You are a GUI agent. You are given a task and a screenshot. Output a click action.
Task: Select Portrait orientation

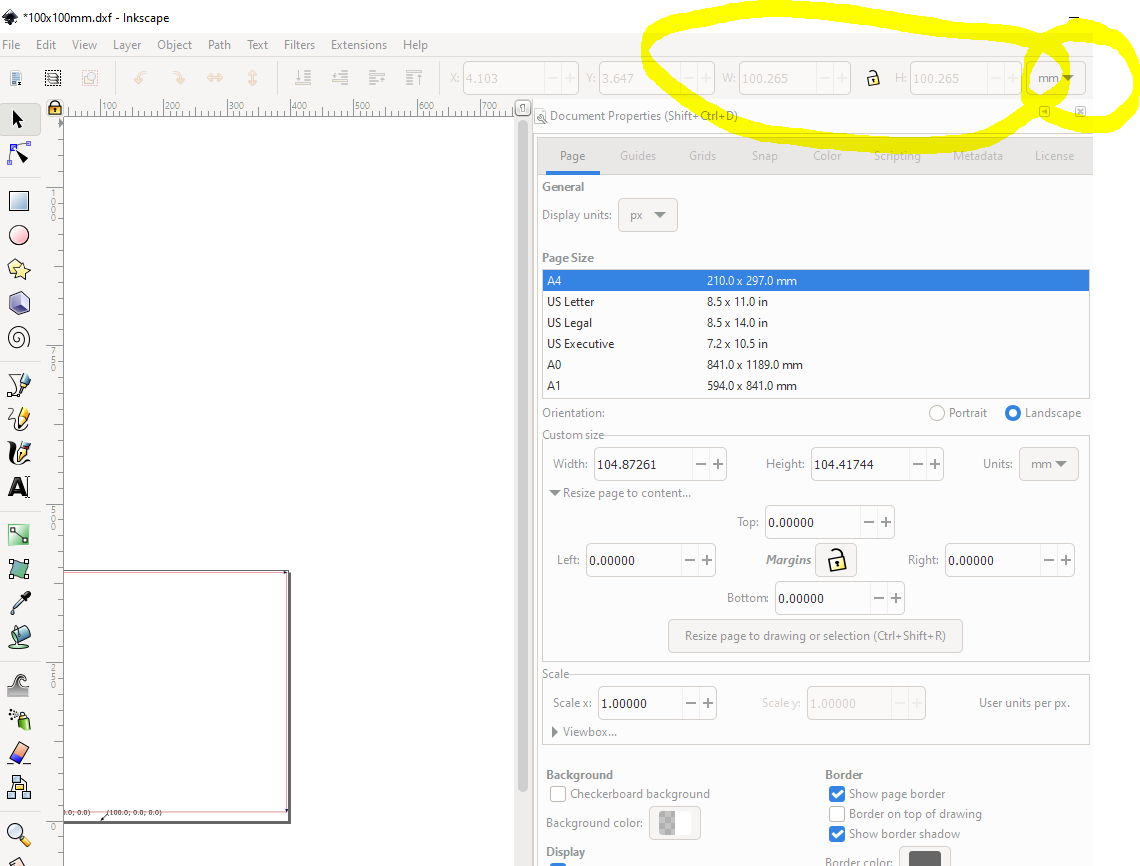coord(937,413)
